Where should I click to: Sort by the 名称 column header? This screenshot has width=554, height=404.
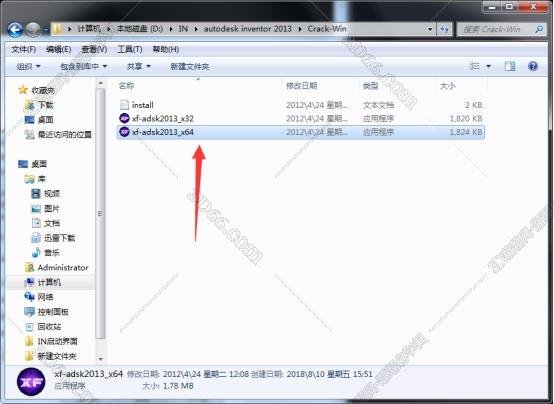[x=126, y=86]
